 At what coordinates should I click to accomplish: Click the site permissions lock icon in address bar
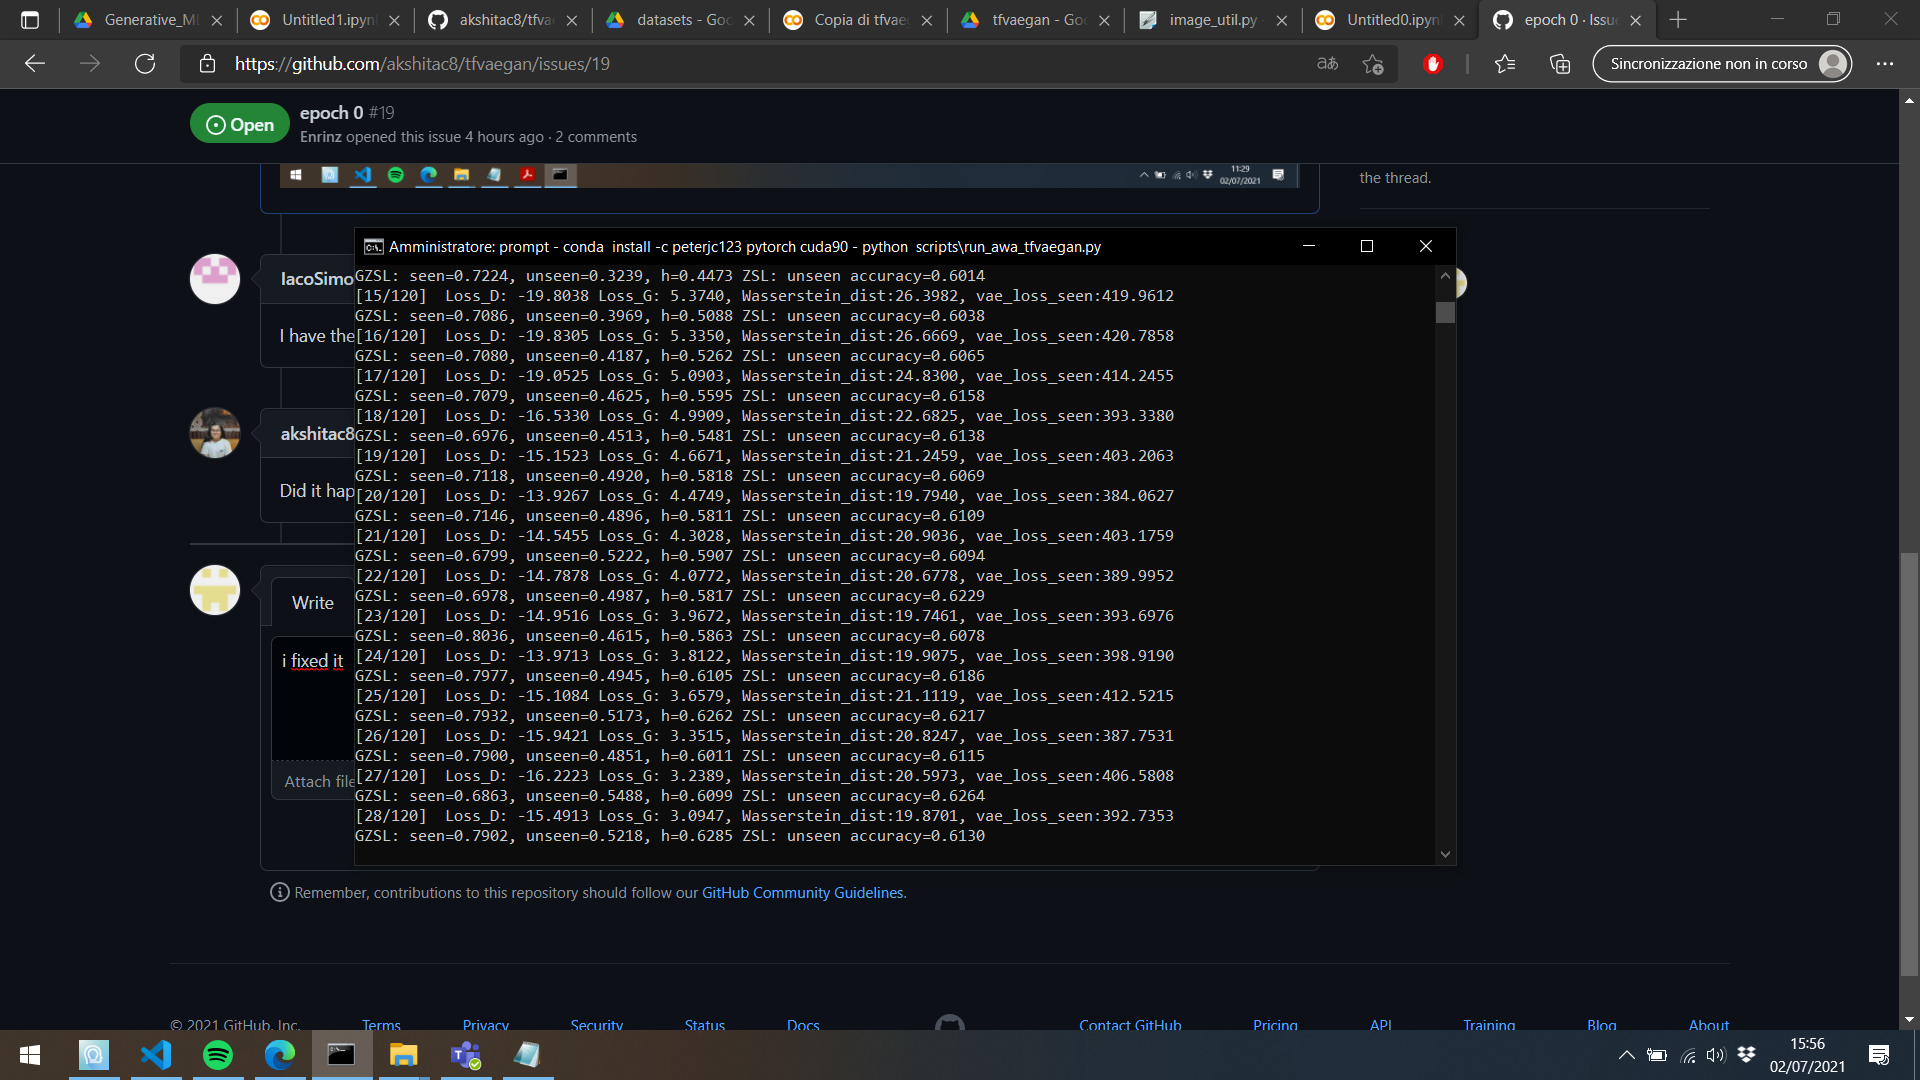[x=207, y=63]
